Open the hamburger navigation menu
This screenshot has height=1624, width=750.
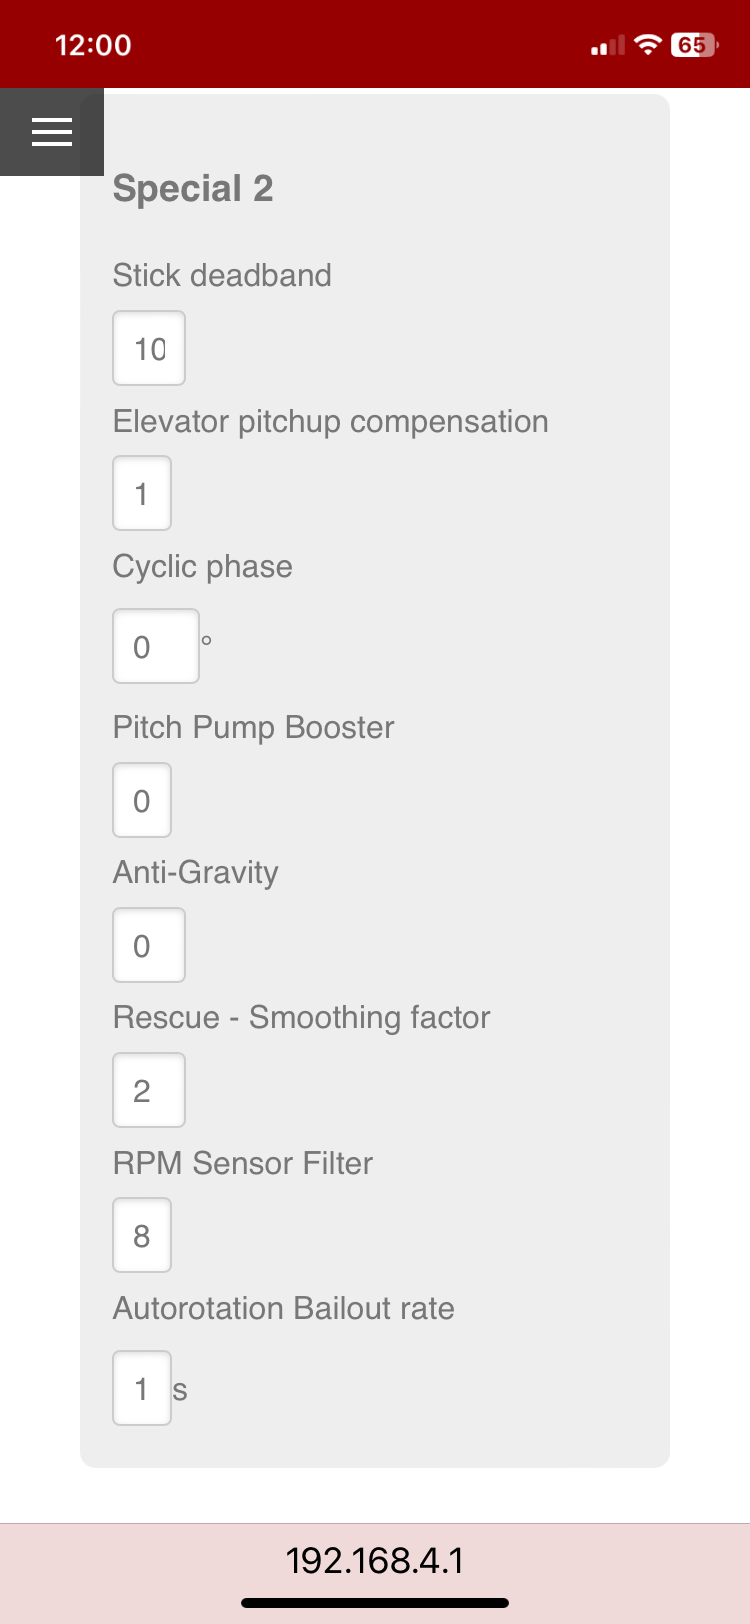click(52, 132)
